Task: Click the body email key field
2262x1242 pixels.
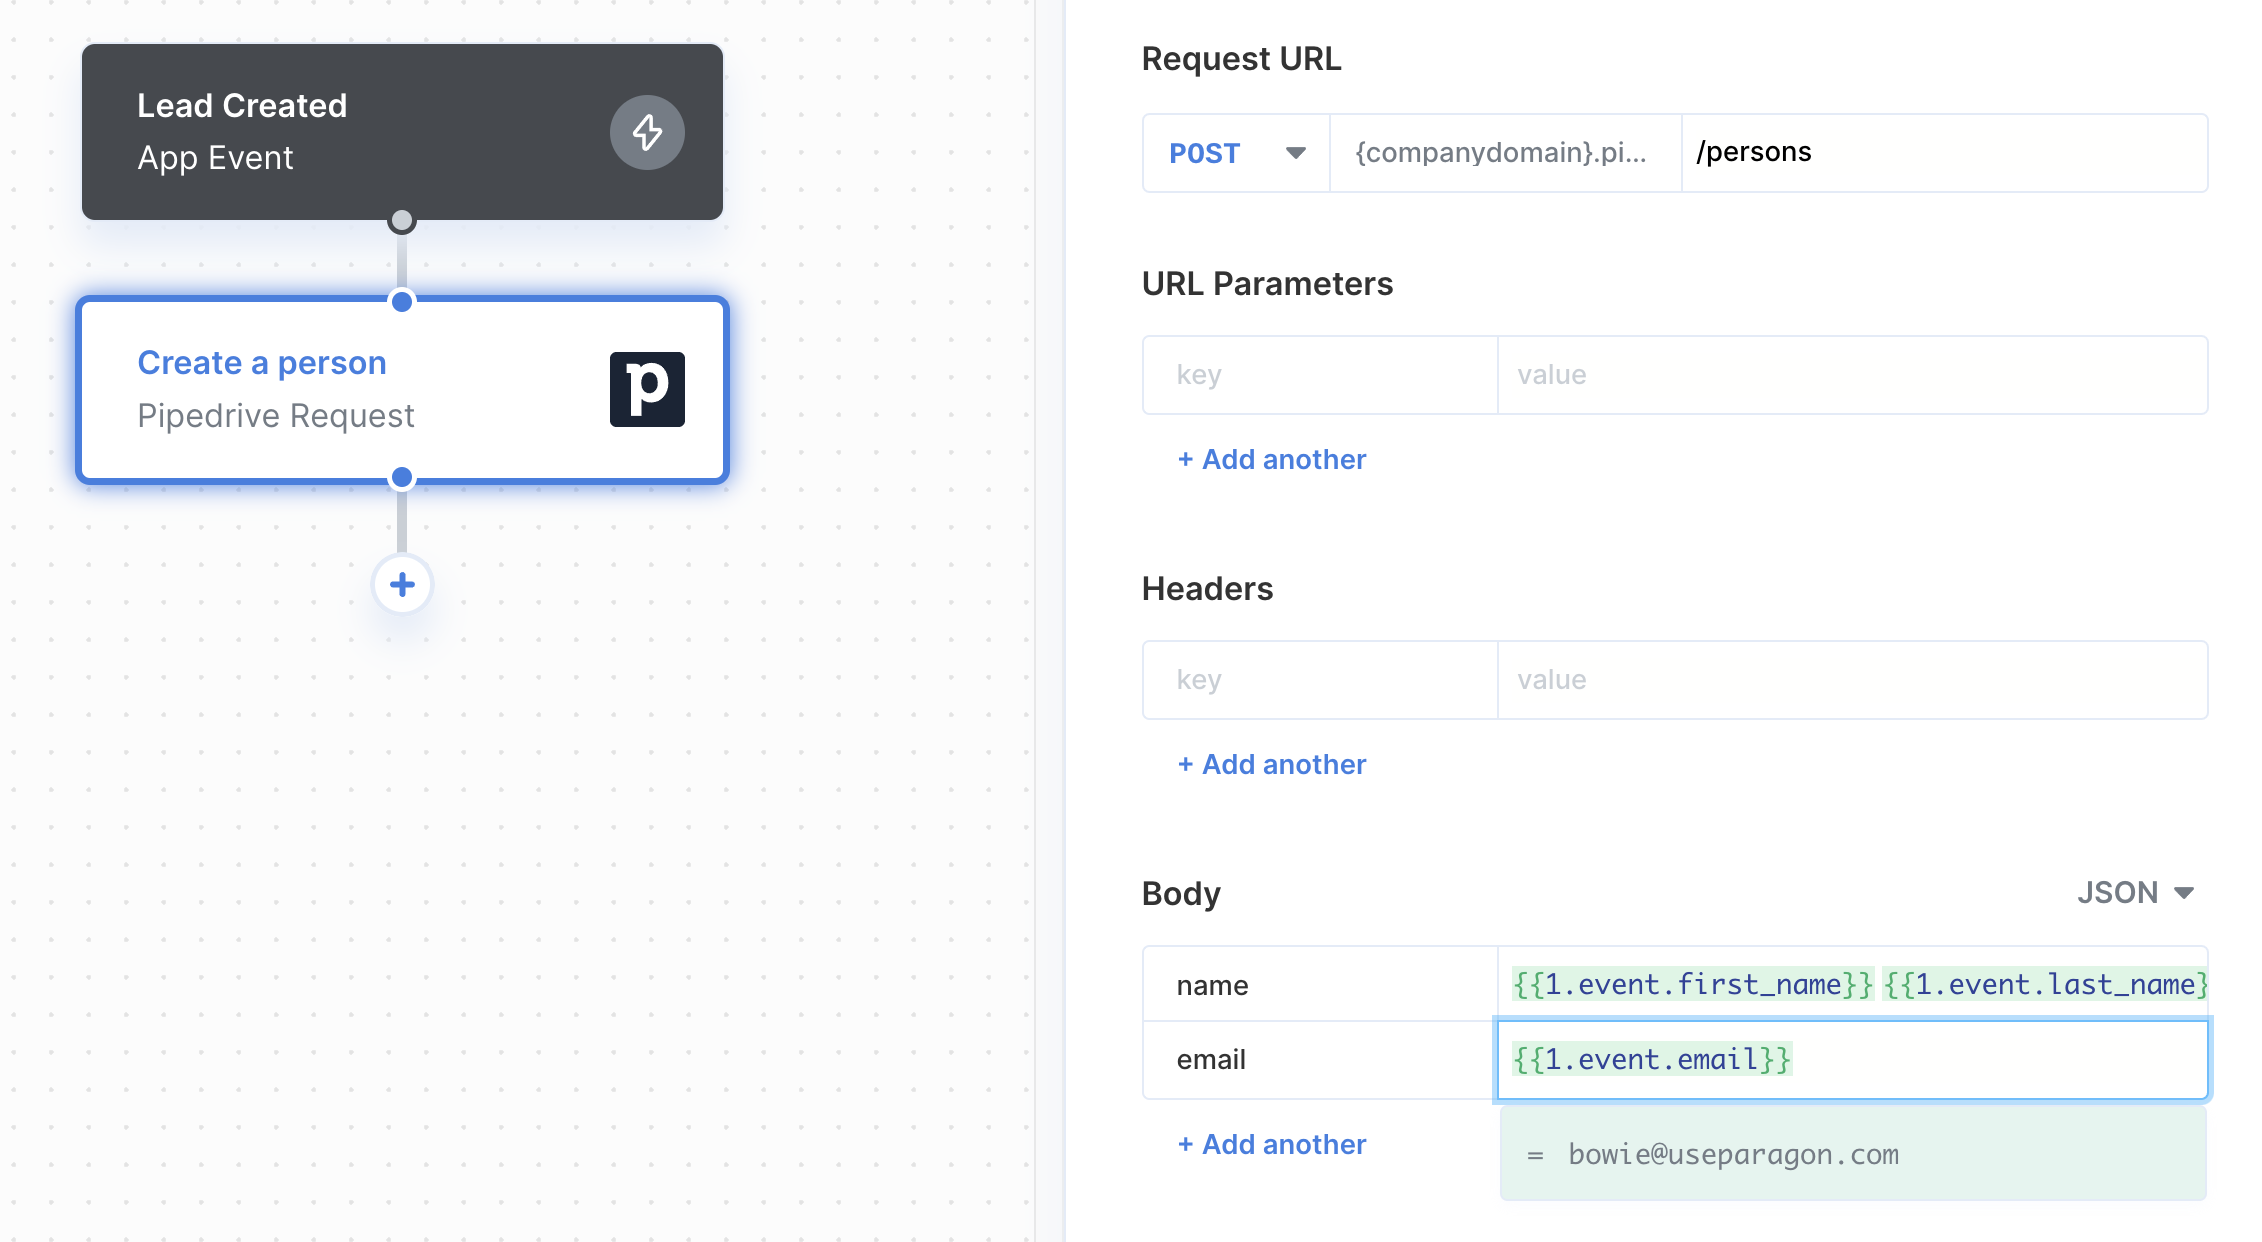Action: click(1320, 1060)
